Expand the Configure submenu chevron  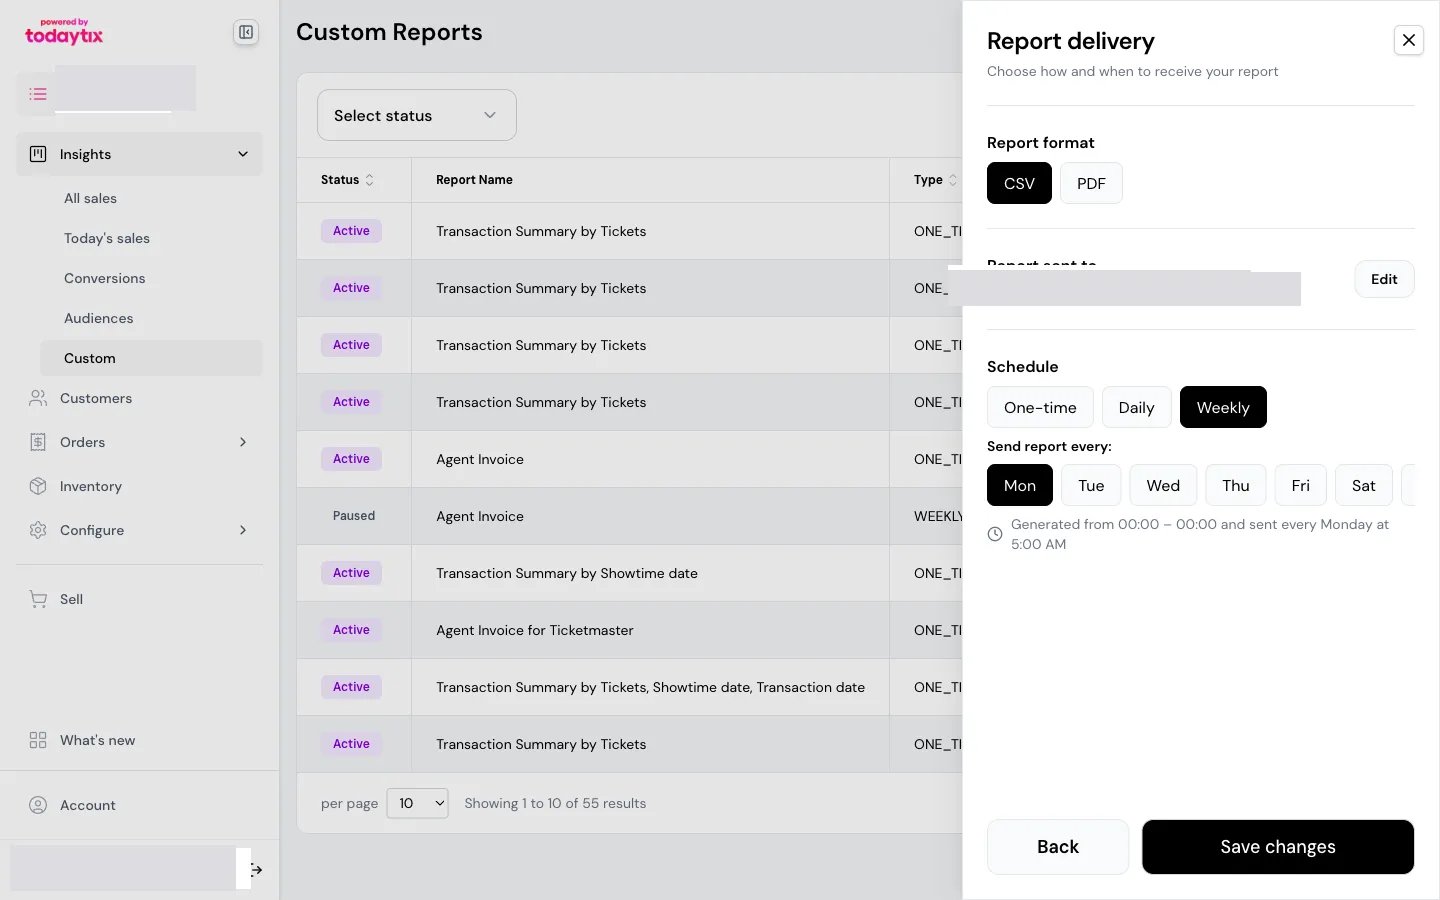[x=243, y=530]
